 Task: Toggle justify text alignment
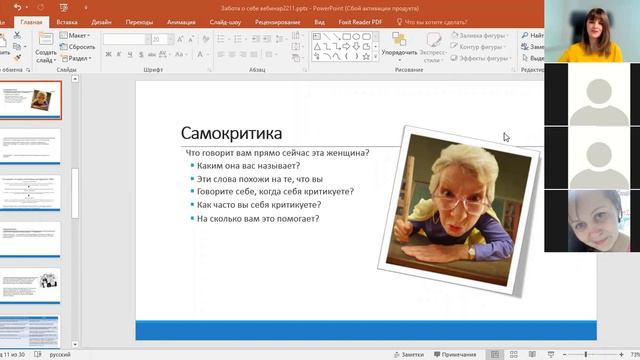point(253,54)
